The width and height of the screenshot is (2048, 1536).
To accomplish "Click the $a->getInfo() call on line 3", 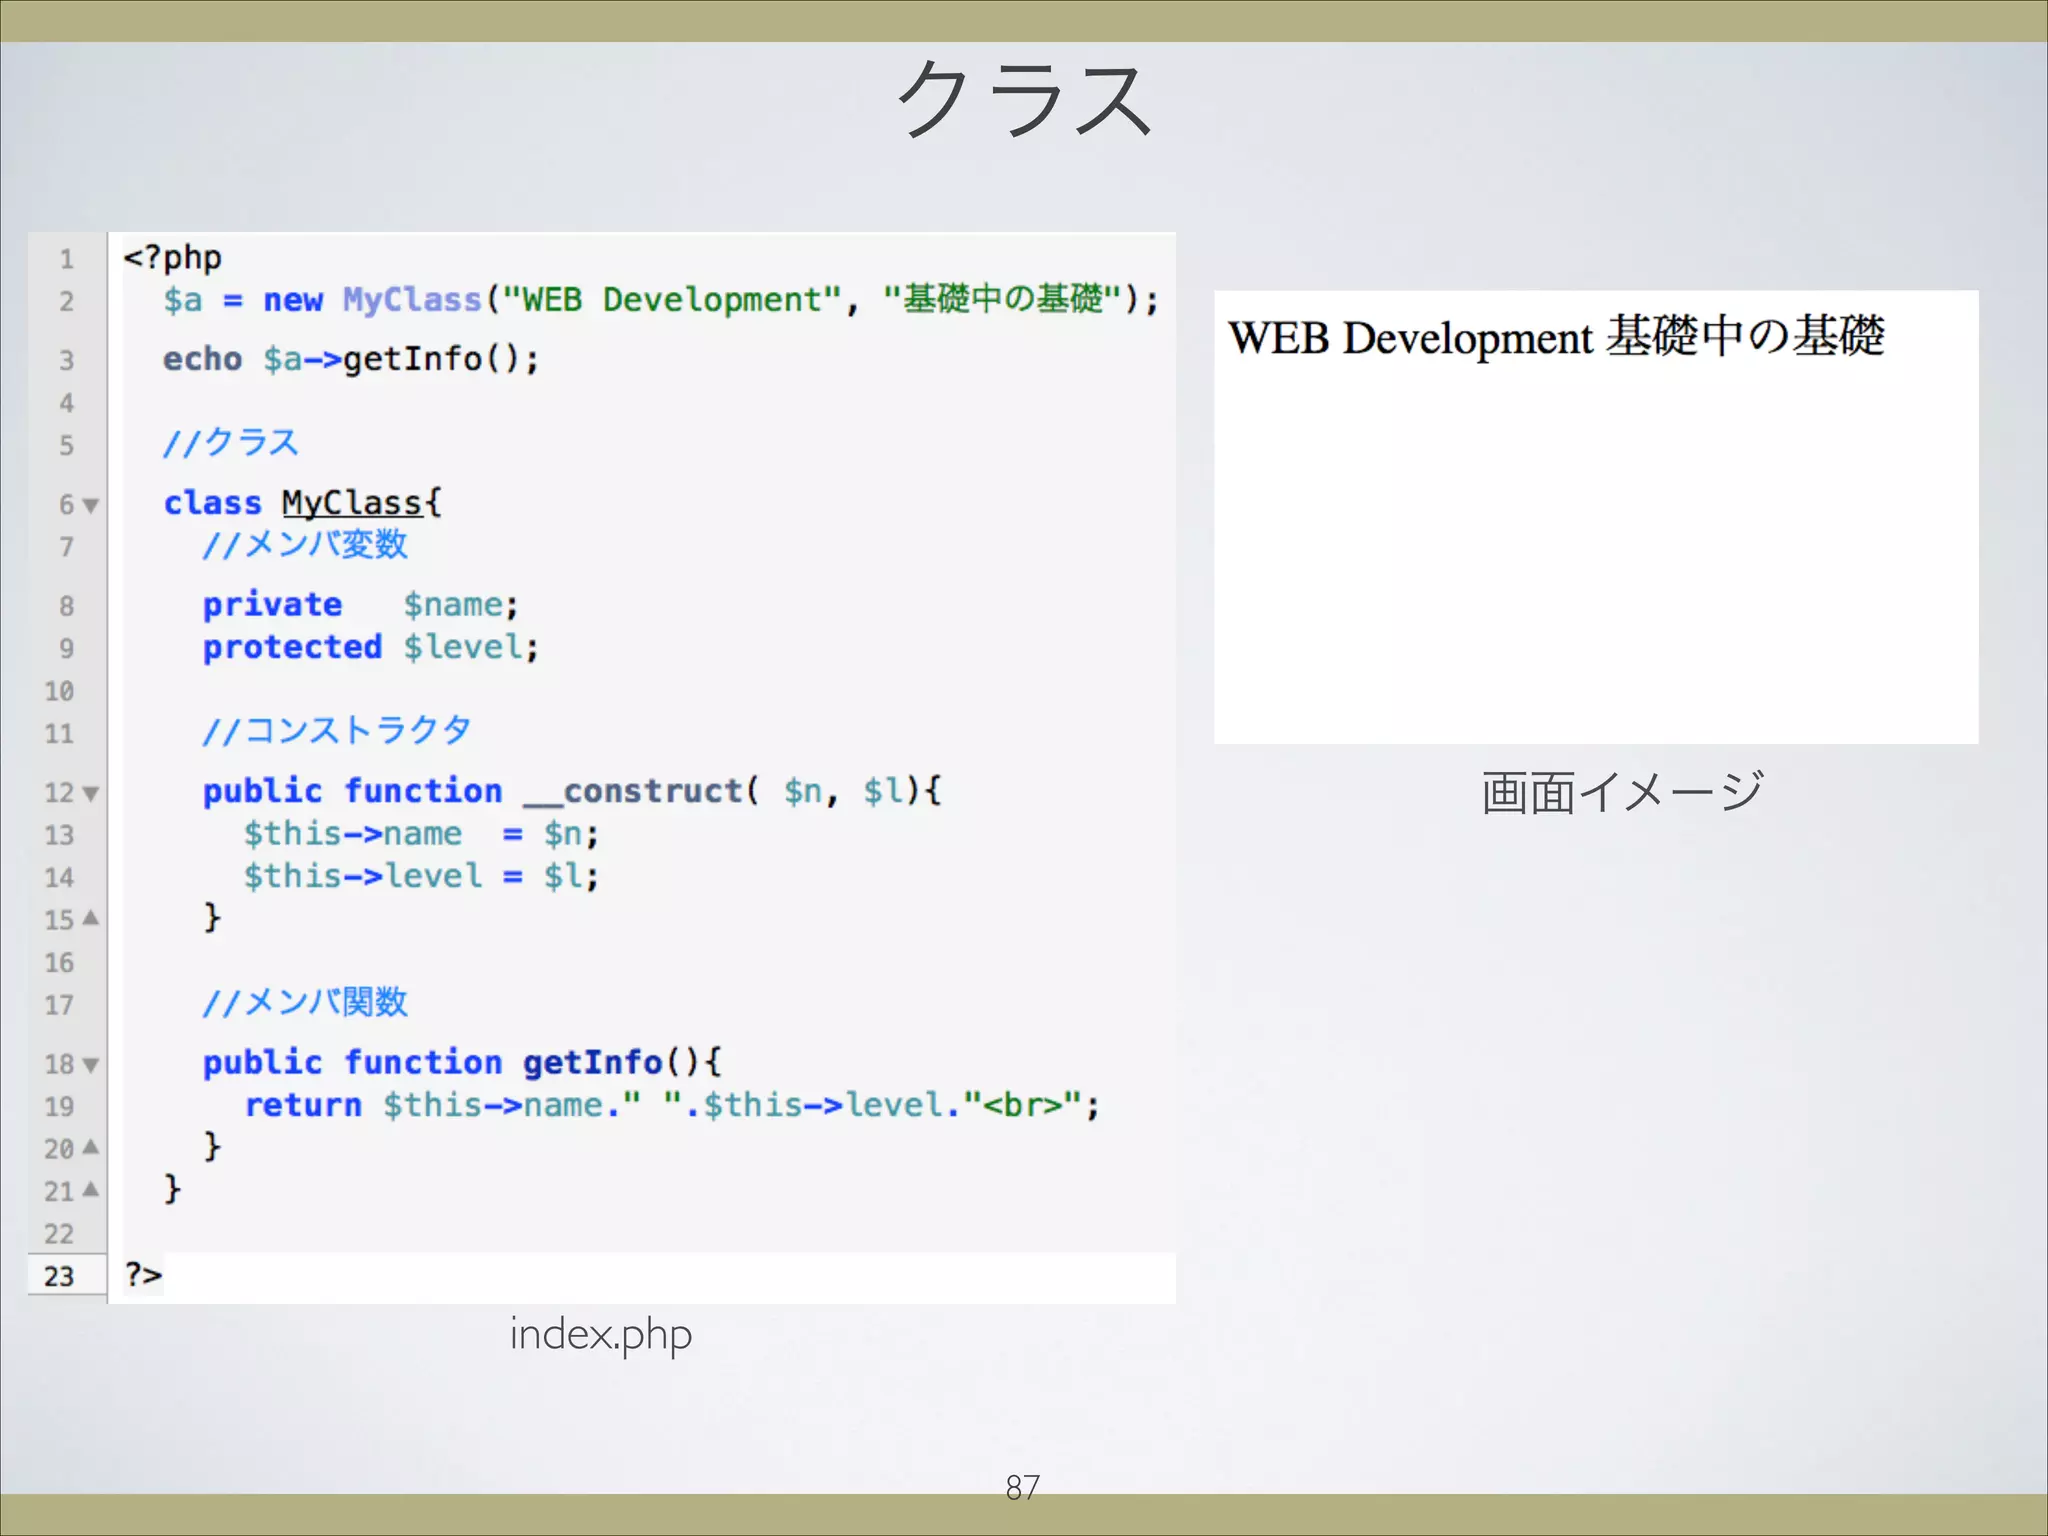I will pos(400,359).
